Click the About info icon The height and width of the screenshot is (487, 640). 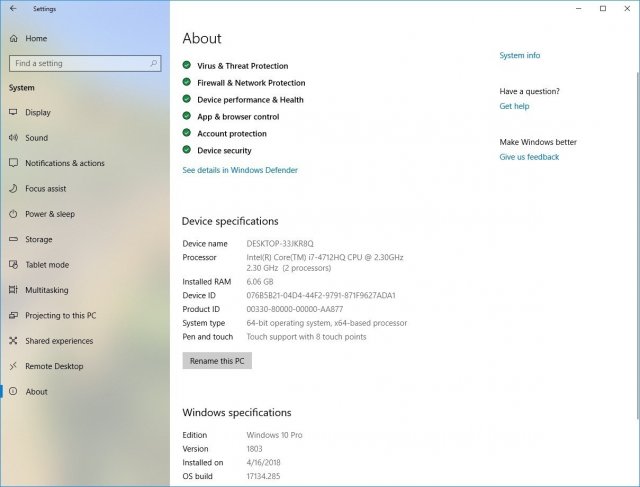(x=13, y=391)
